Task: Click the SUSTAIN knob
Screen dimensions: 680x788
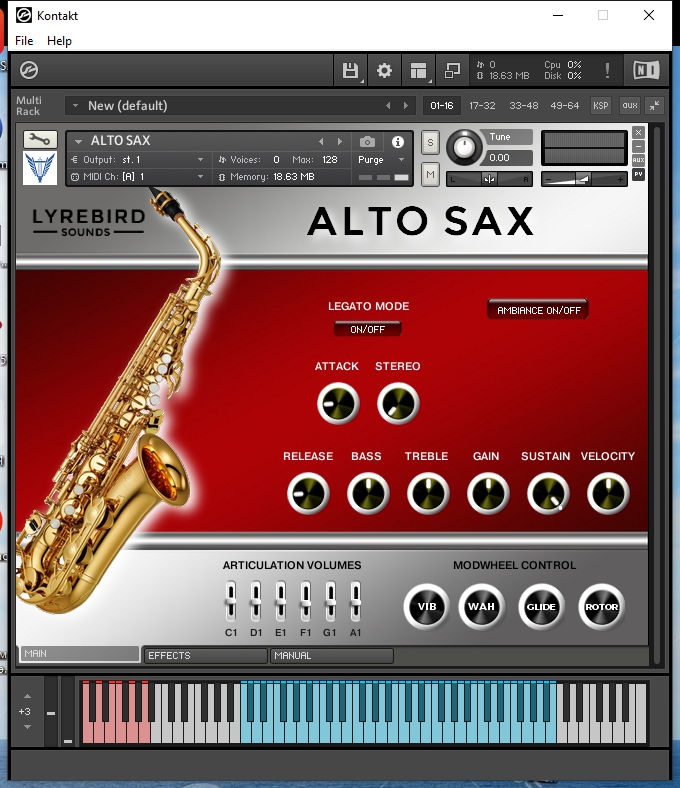Action: coord(548,494)
